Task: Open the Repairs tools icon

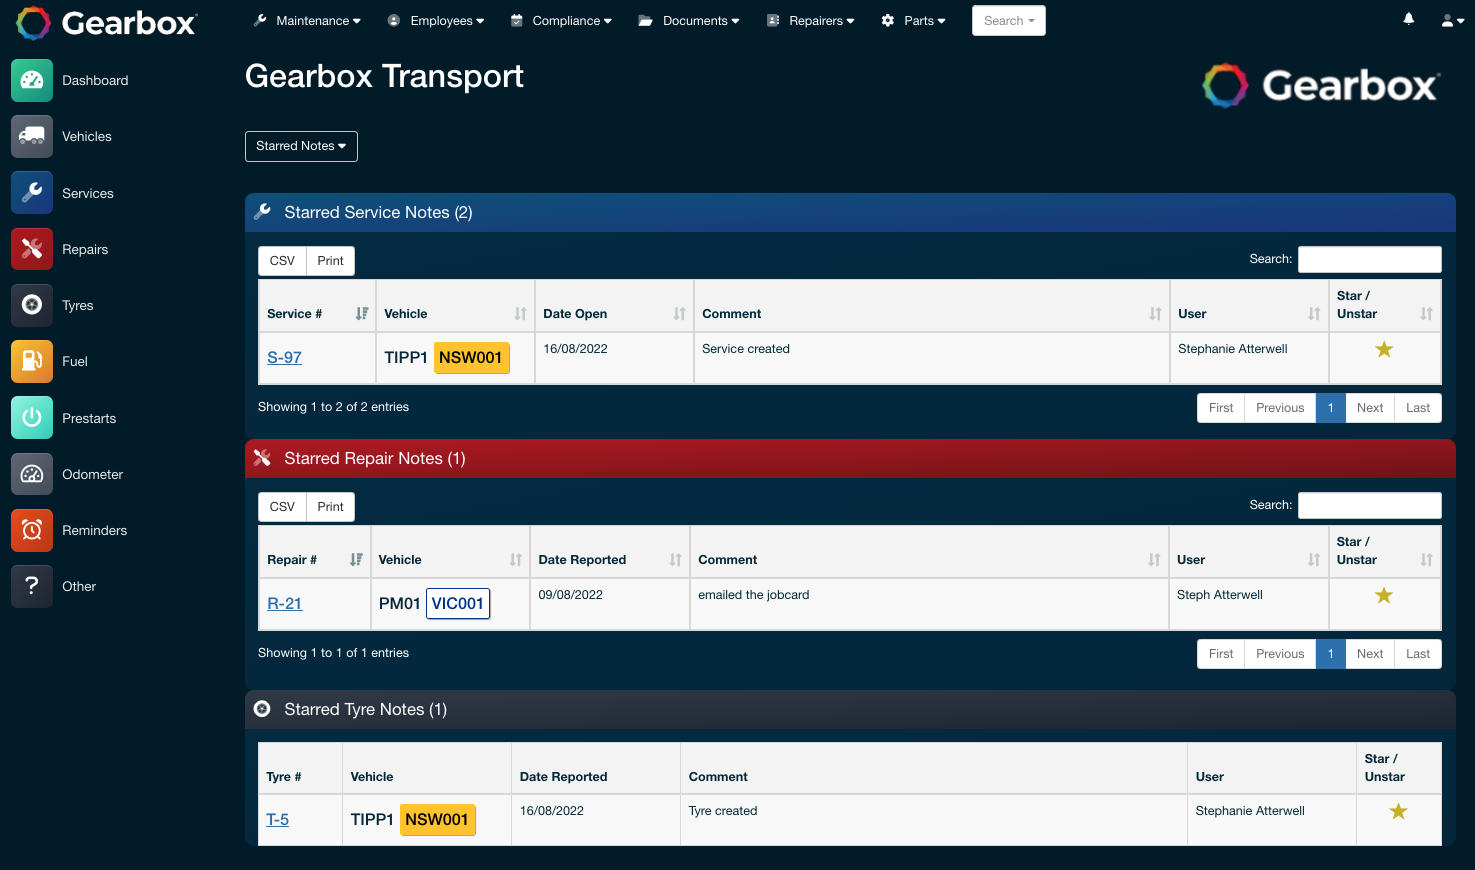Action: (32, 249)
